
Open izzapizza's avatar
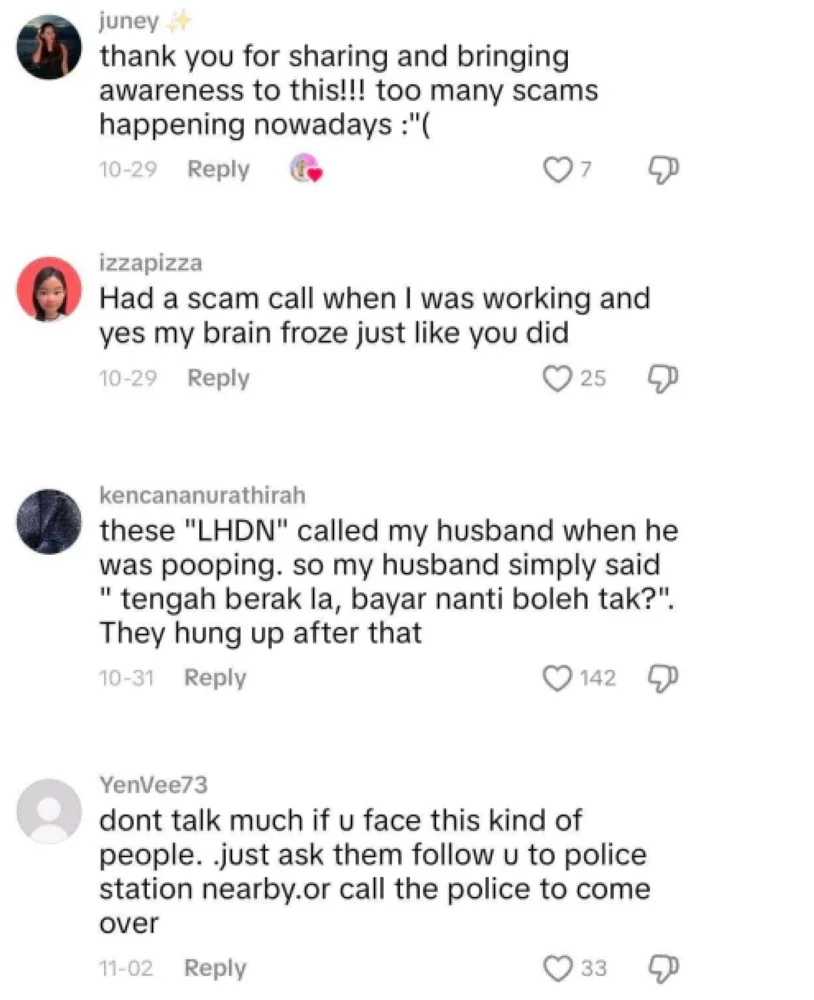tap(49, 289)
